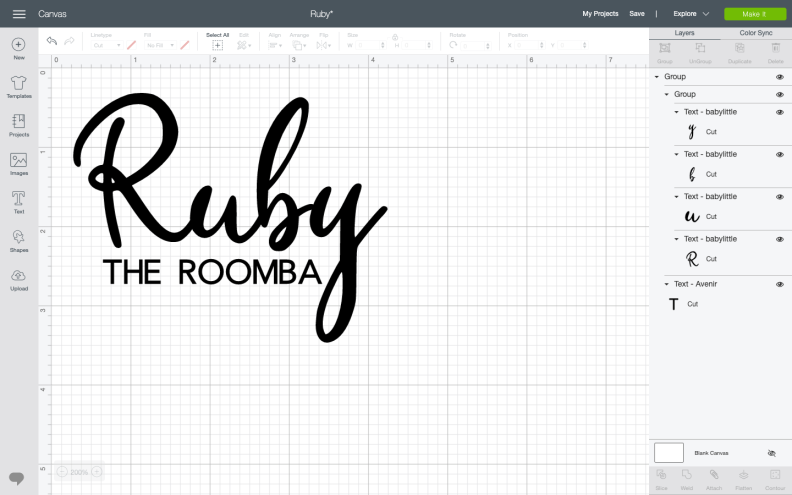Open the feedback chat bubble
The image size is (792, 495).
tap(17, 478)
